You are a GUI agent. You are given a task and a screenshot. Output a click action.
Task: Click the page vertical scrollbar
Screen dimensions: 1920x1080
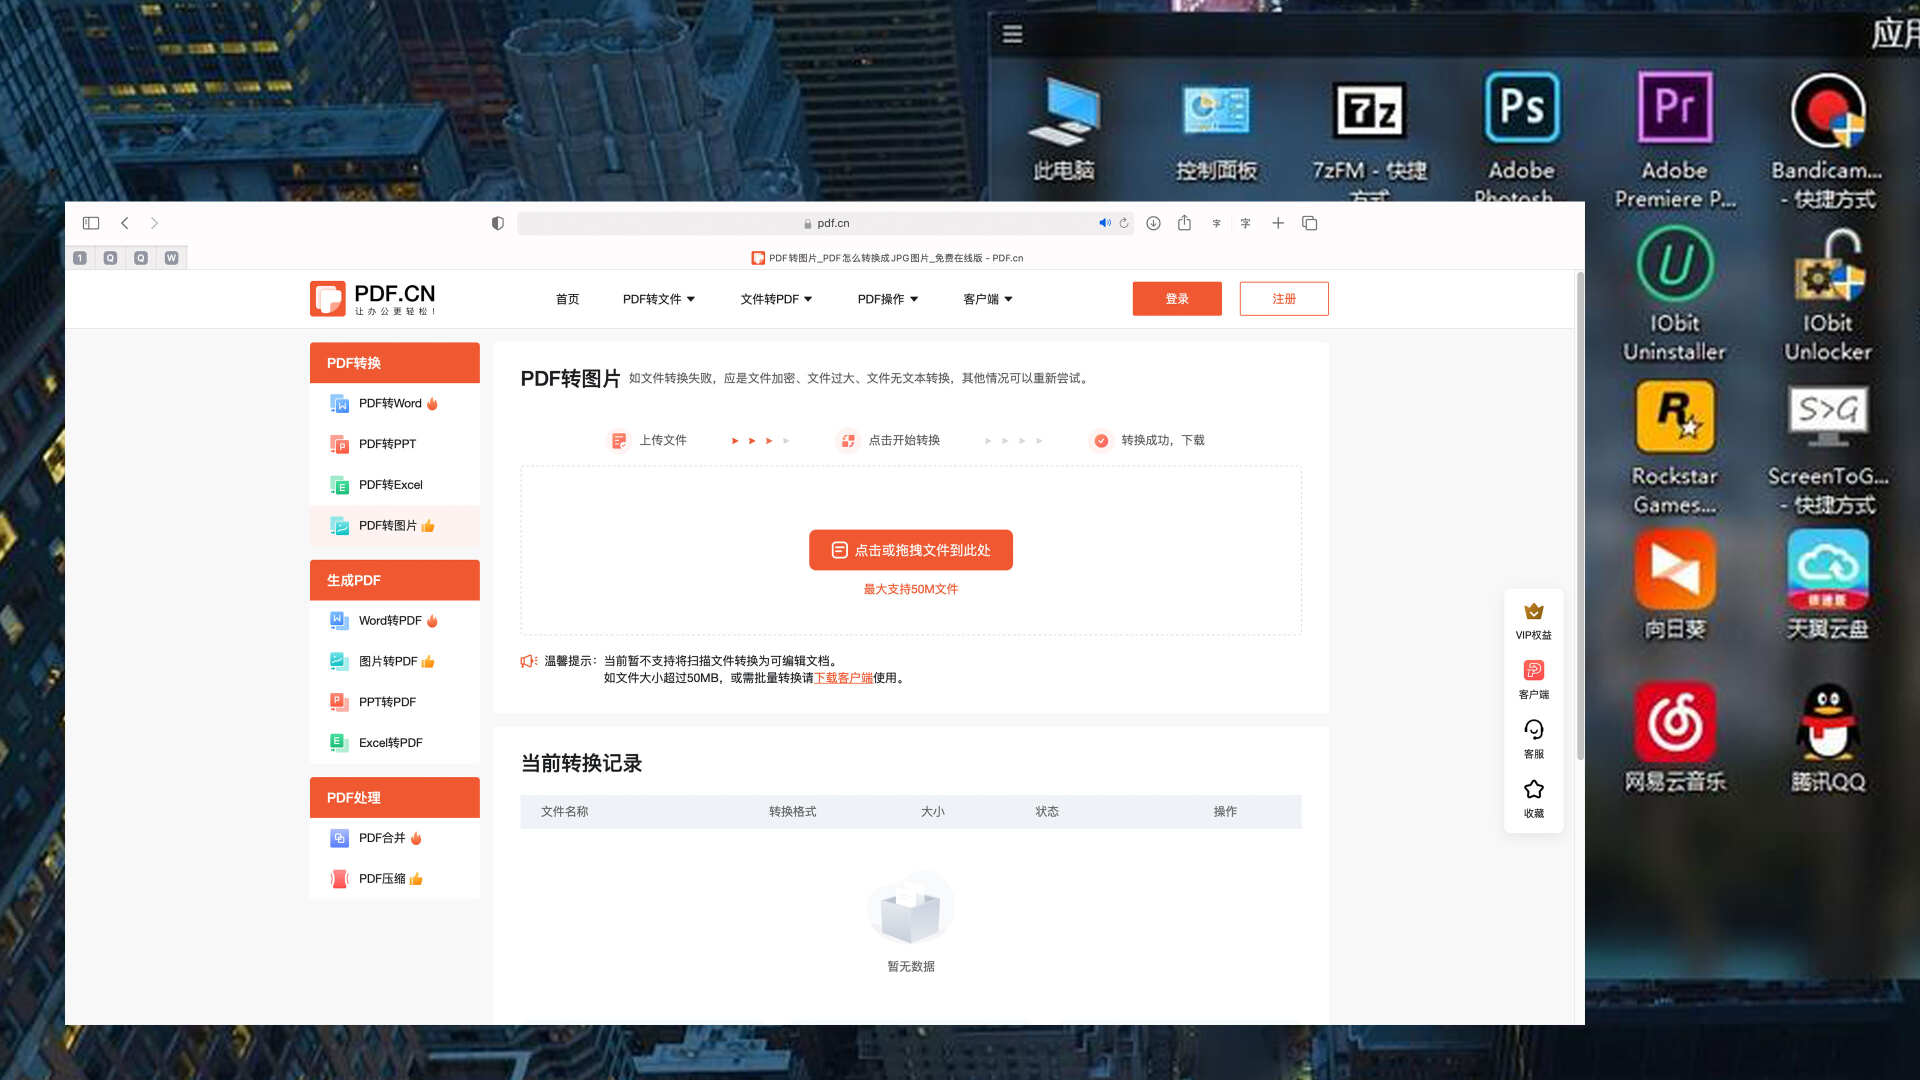(x=1580, y=515)
